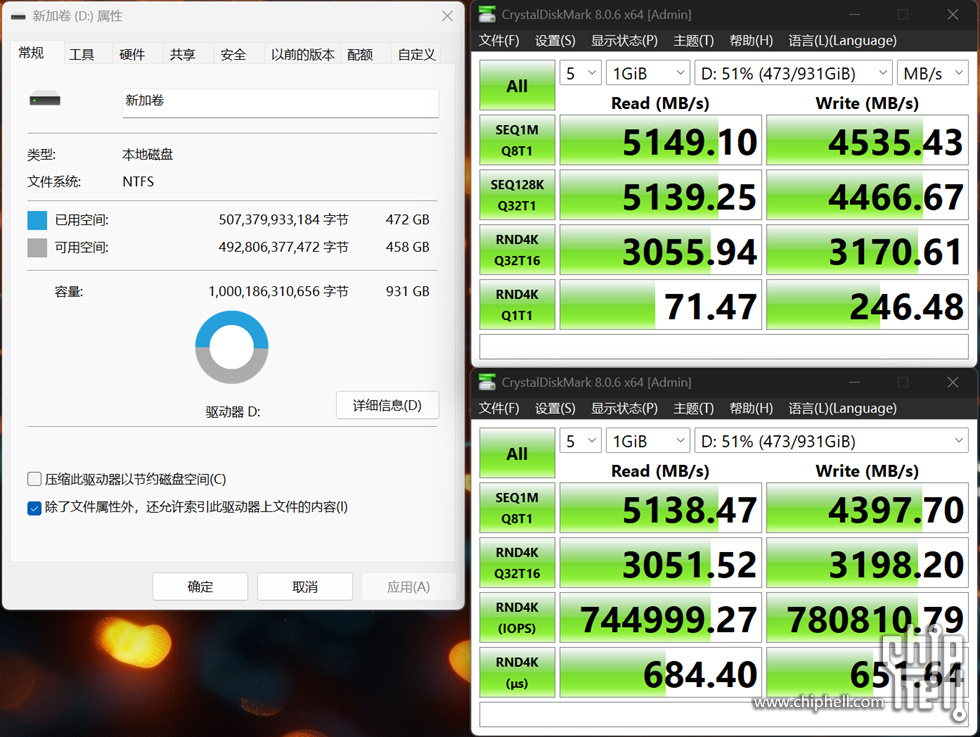
Task: Open the MB/s unit dropdown
Action: (x=932, y=73)
